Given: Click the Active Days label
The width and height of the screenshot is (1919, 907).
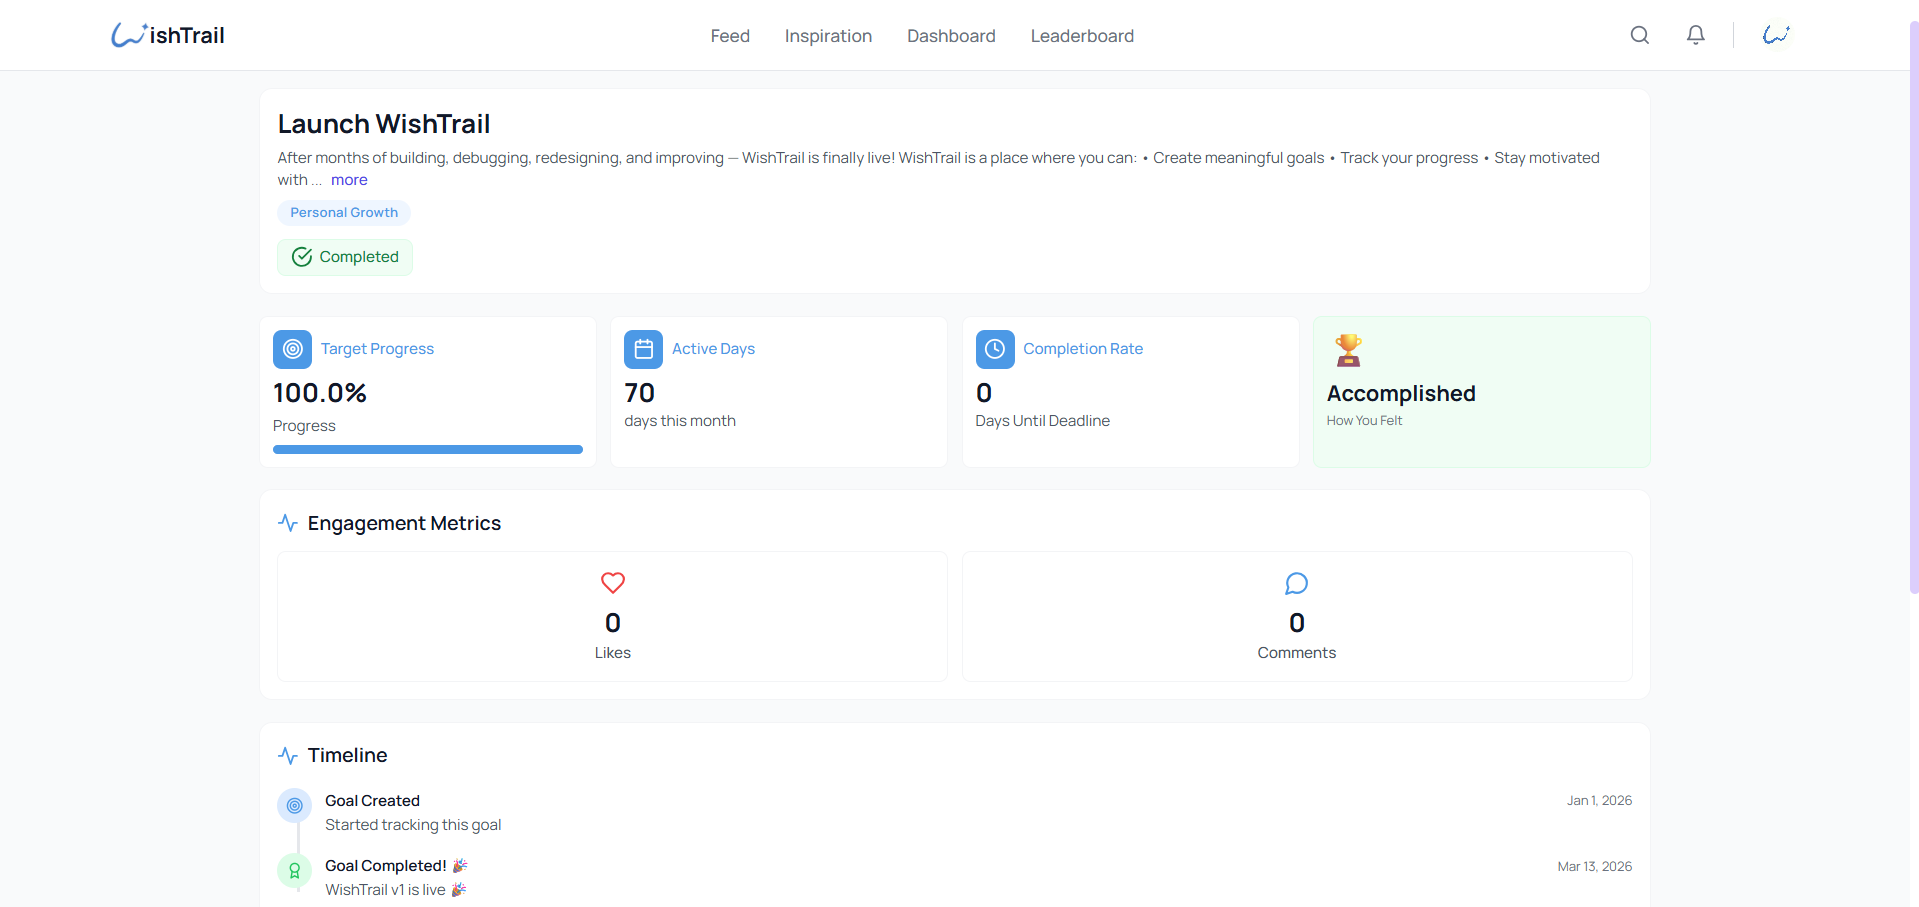Looking at the screenshot, I should 713,349.
